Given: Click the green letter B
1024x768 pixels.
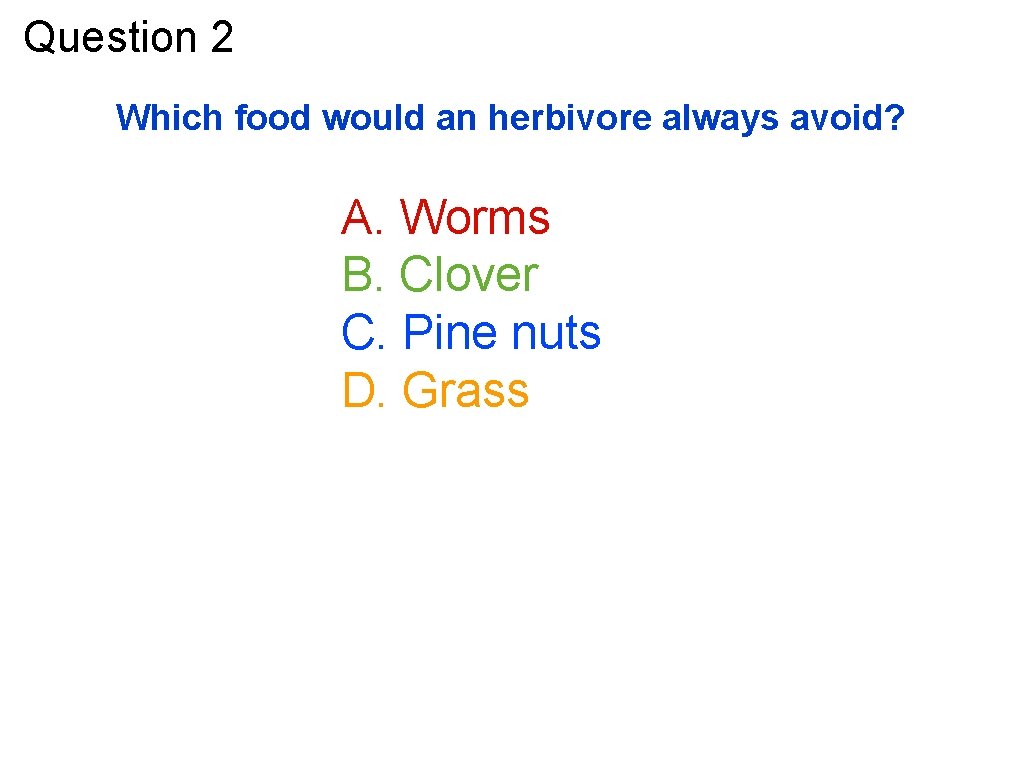Looking at the screenshot, I should coord(359,274).
